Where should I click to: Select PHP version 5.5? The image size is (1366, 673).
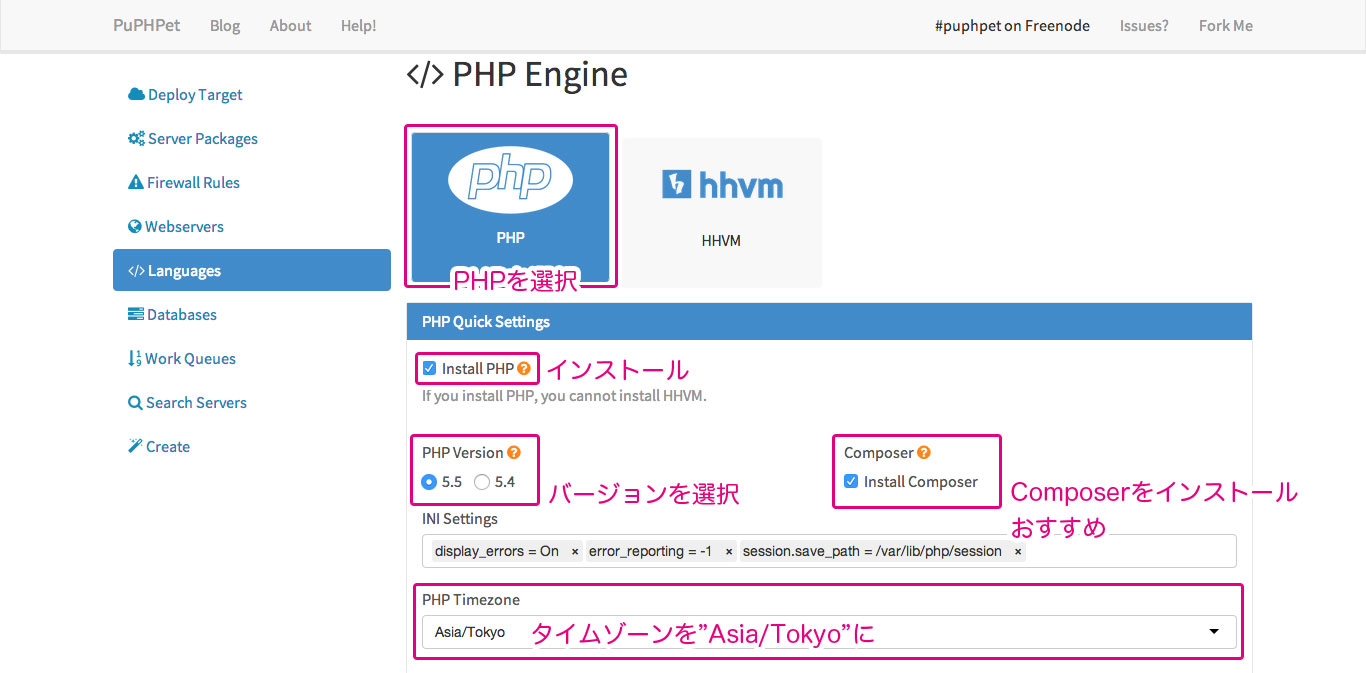[x=430, y=482]
